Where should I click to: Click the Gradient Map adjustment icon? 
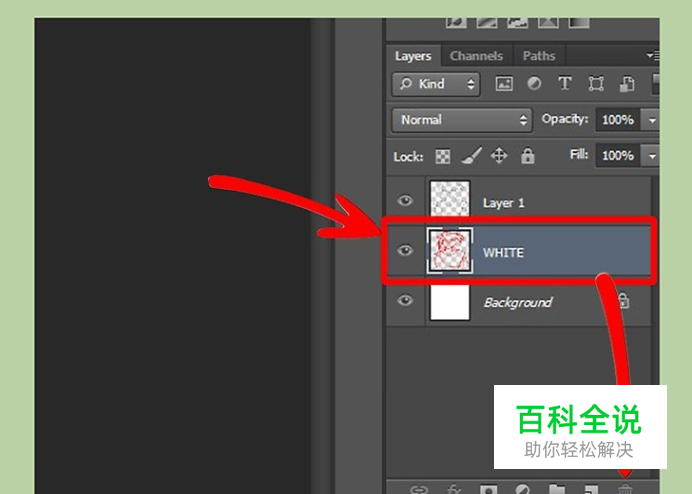click(579, 22)
